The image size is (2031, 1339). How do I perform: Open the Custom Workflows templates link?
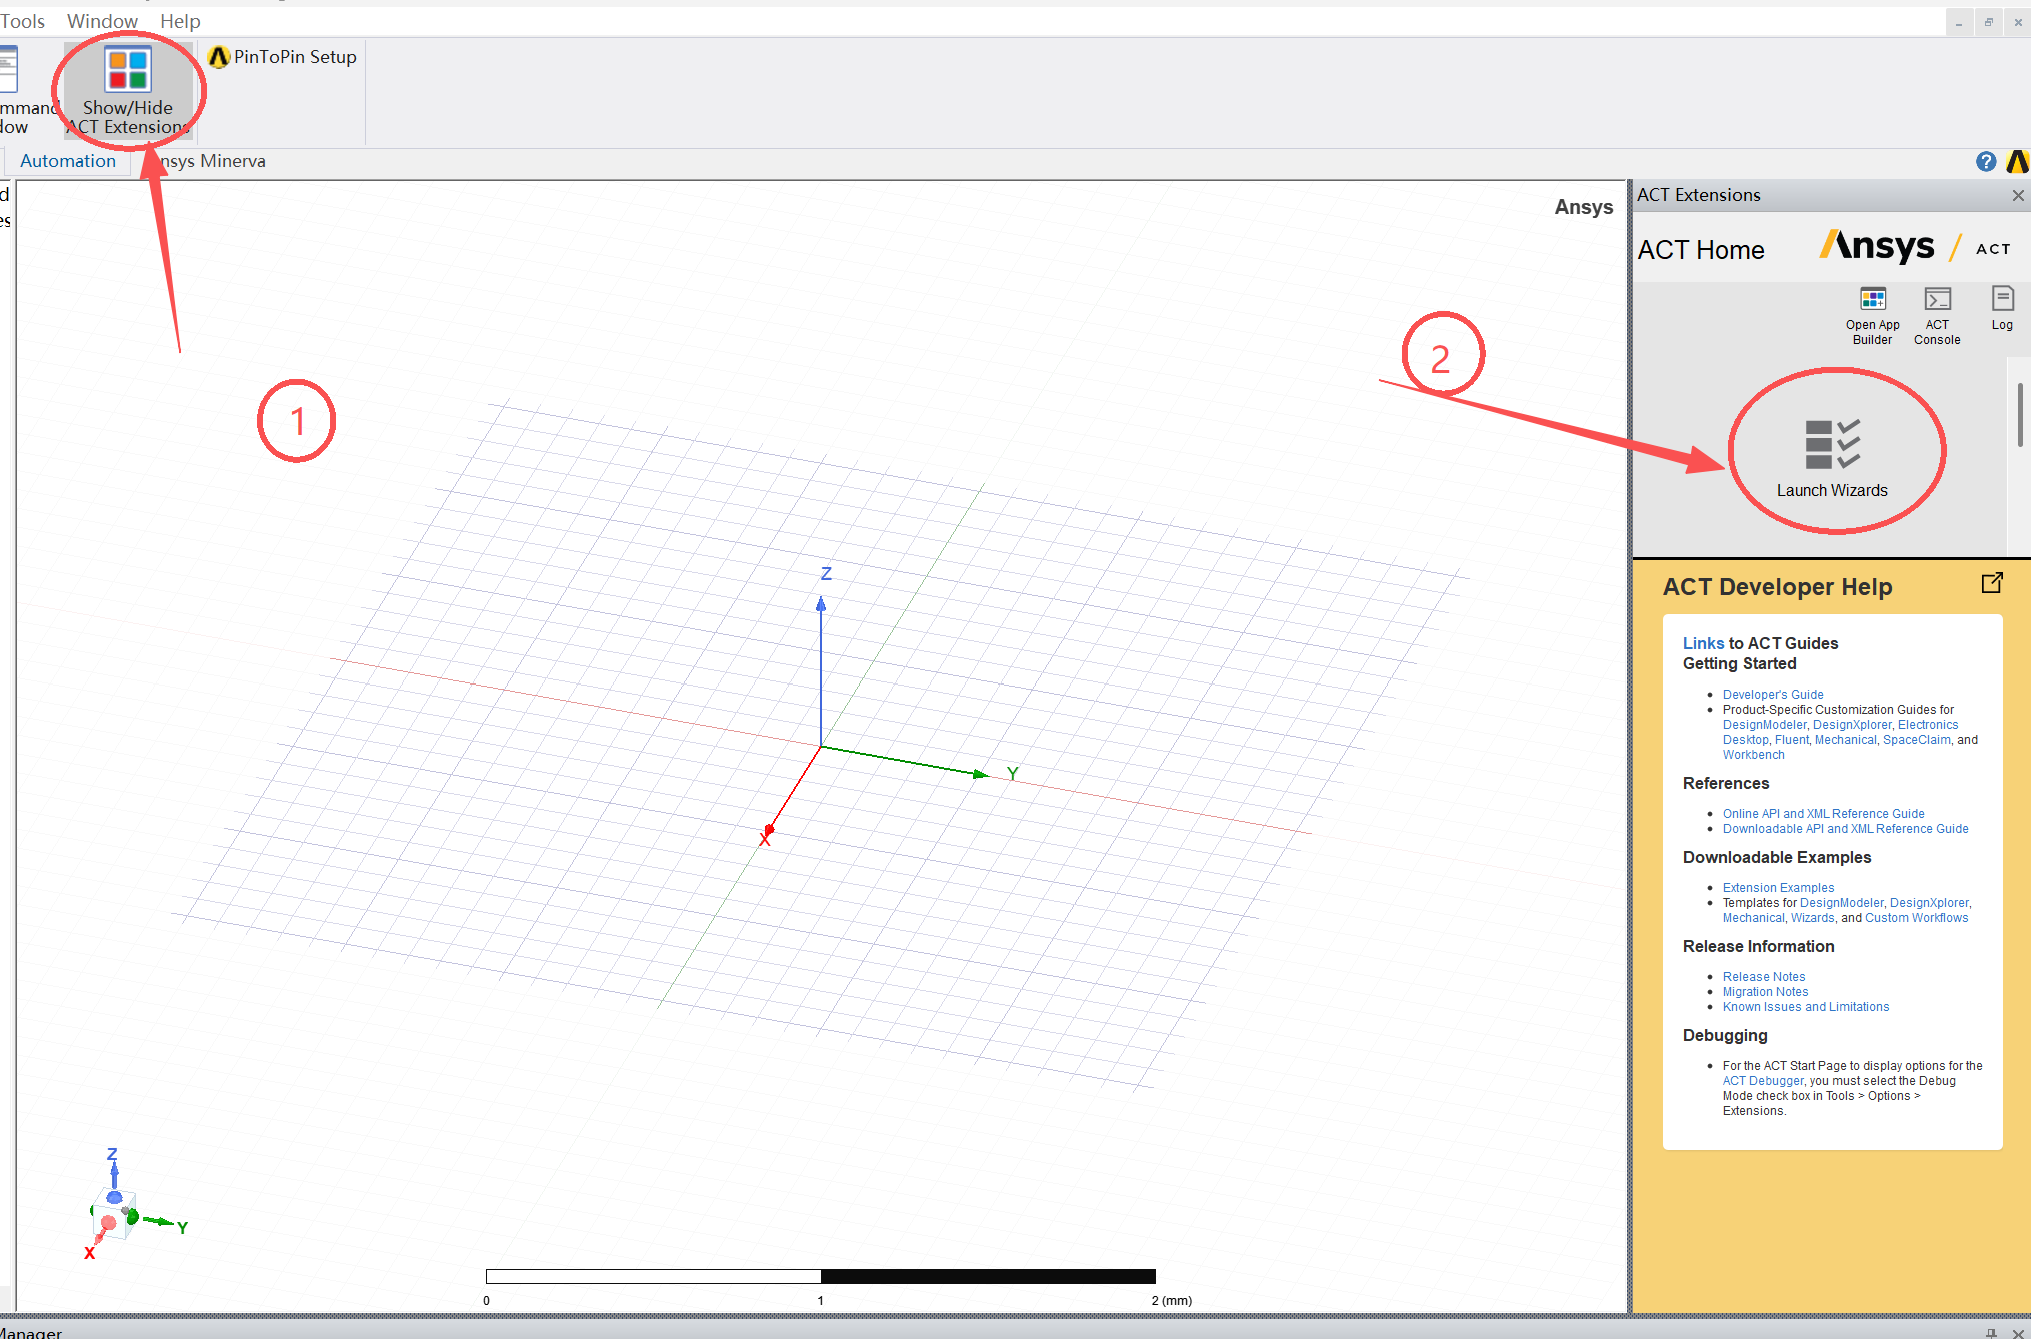1916,918
